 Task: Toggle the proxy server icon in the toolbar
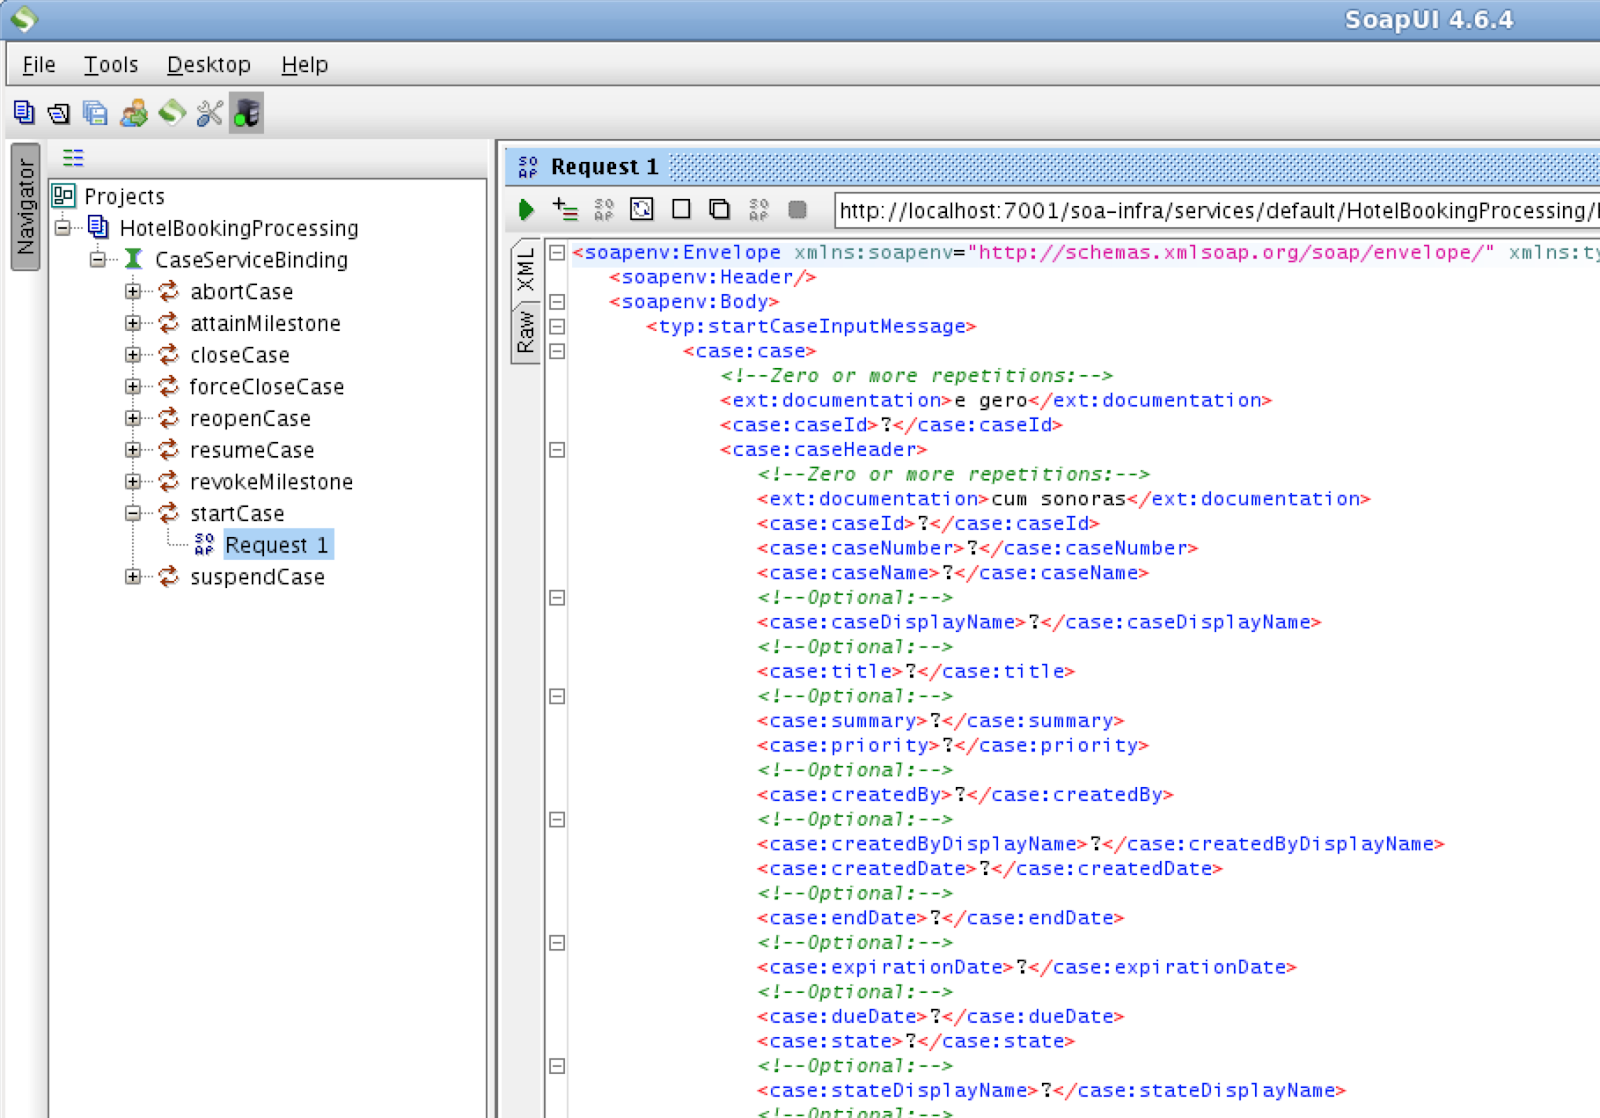tap(246, 113)
